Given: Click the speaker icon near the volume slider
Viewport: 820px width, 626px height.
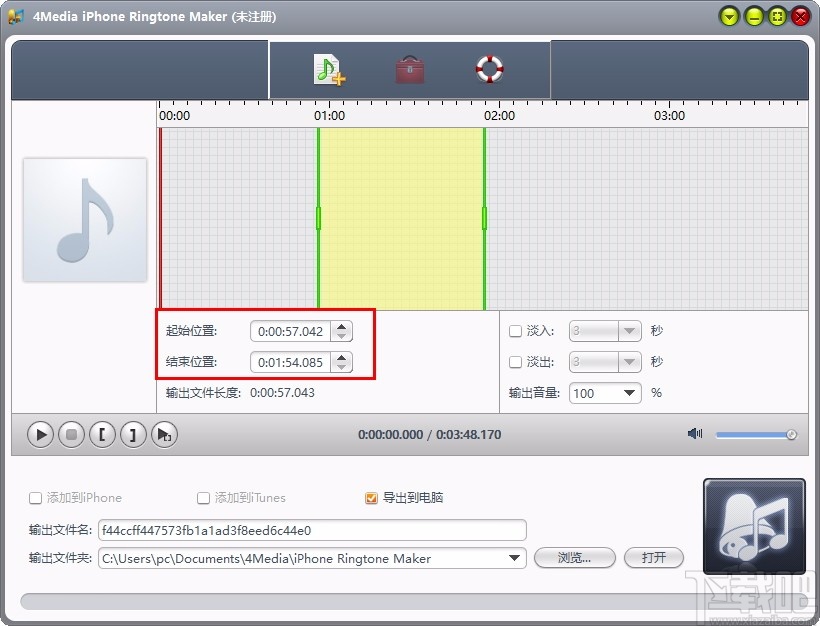Looking at the screenshot, I should (x=695, y=434).
